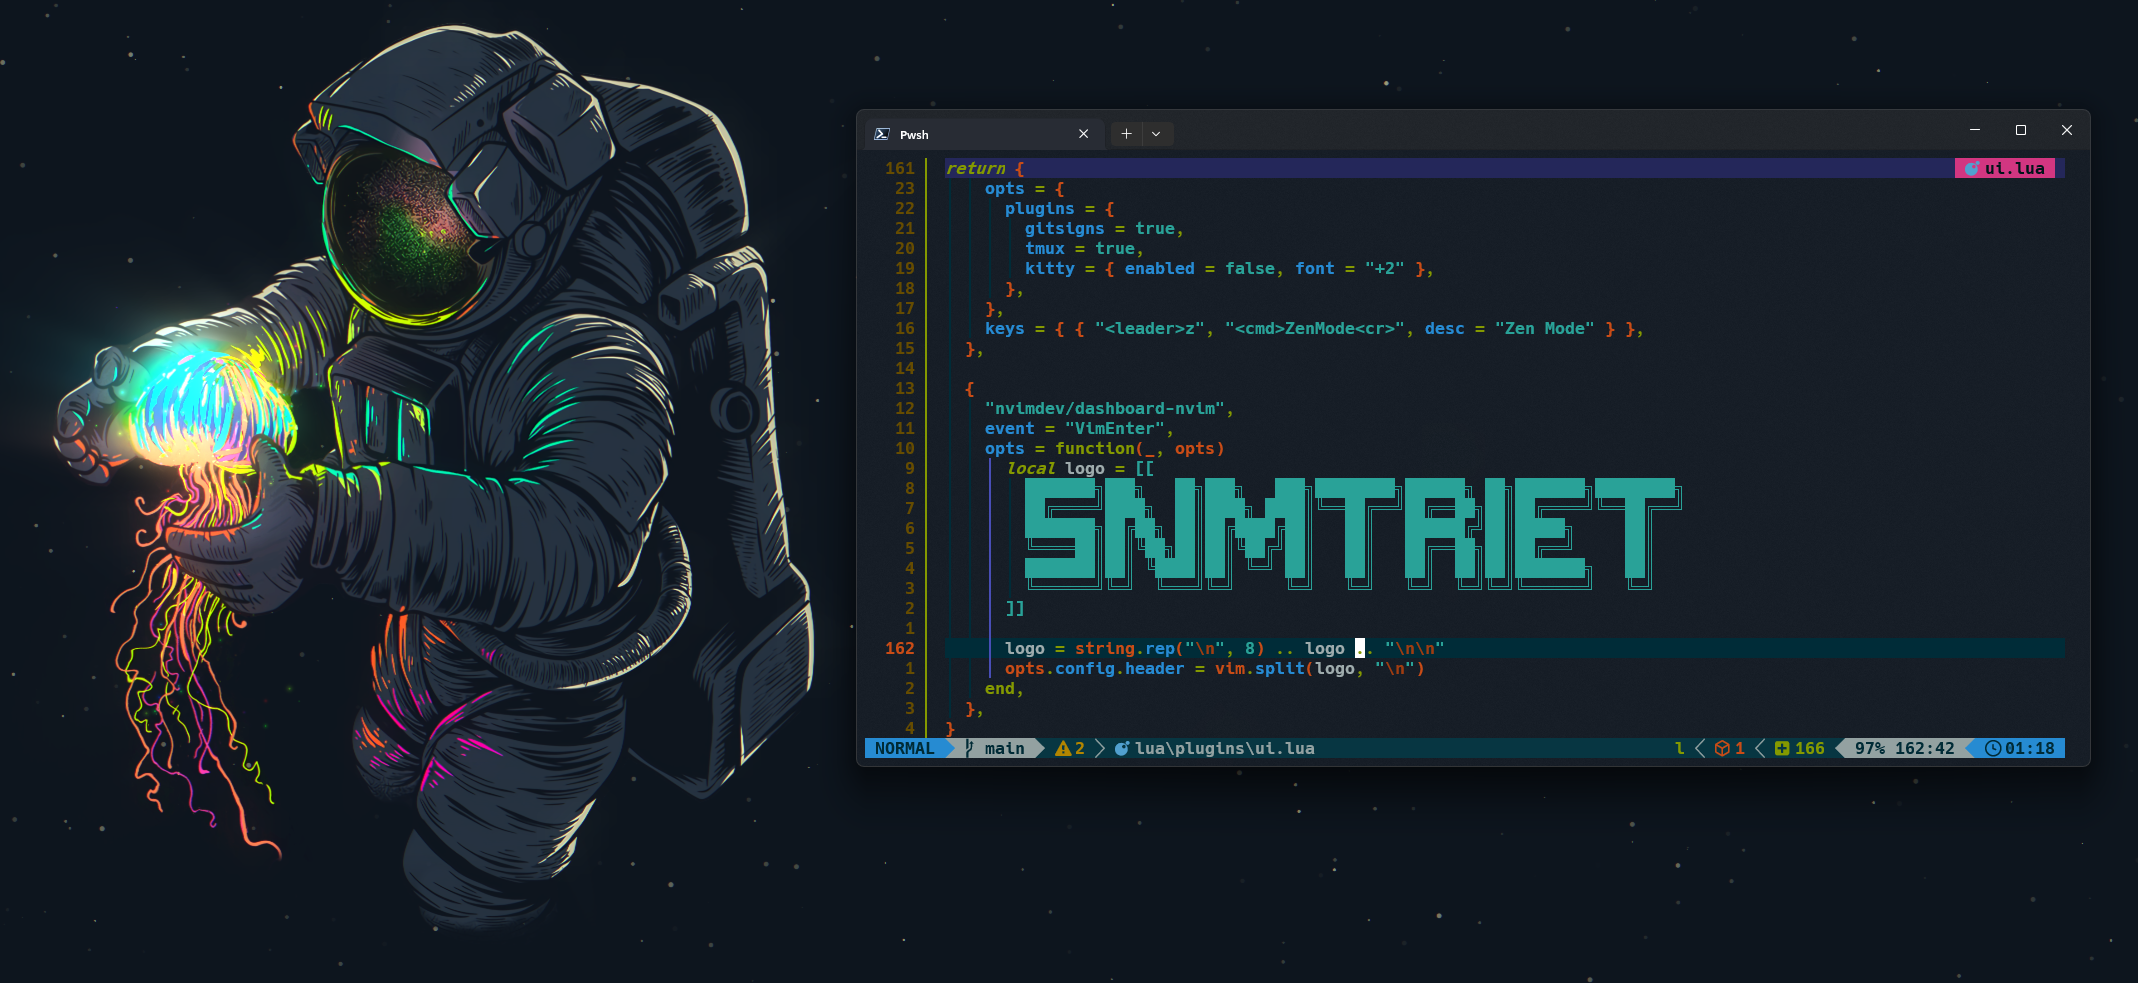The width and height of the screenshot is (2138, 983).
Task: Close the terminal window
Action: pos(2067,130)
